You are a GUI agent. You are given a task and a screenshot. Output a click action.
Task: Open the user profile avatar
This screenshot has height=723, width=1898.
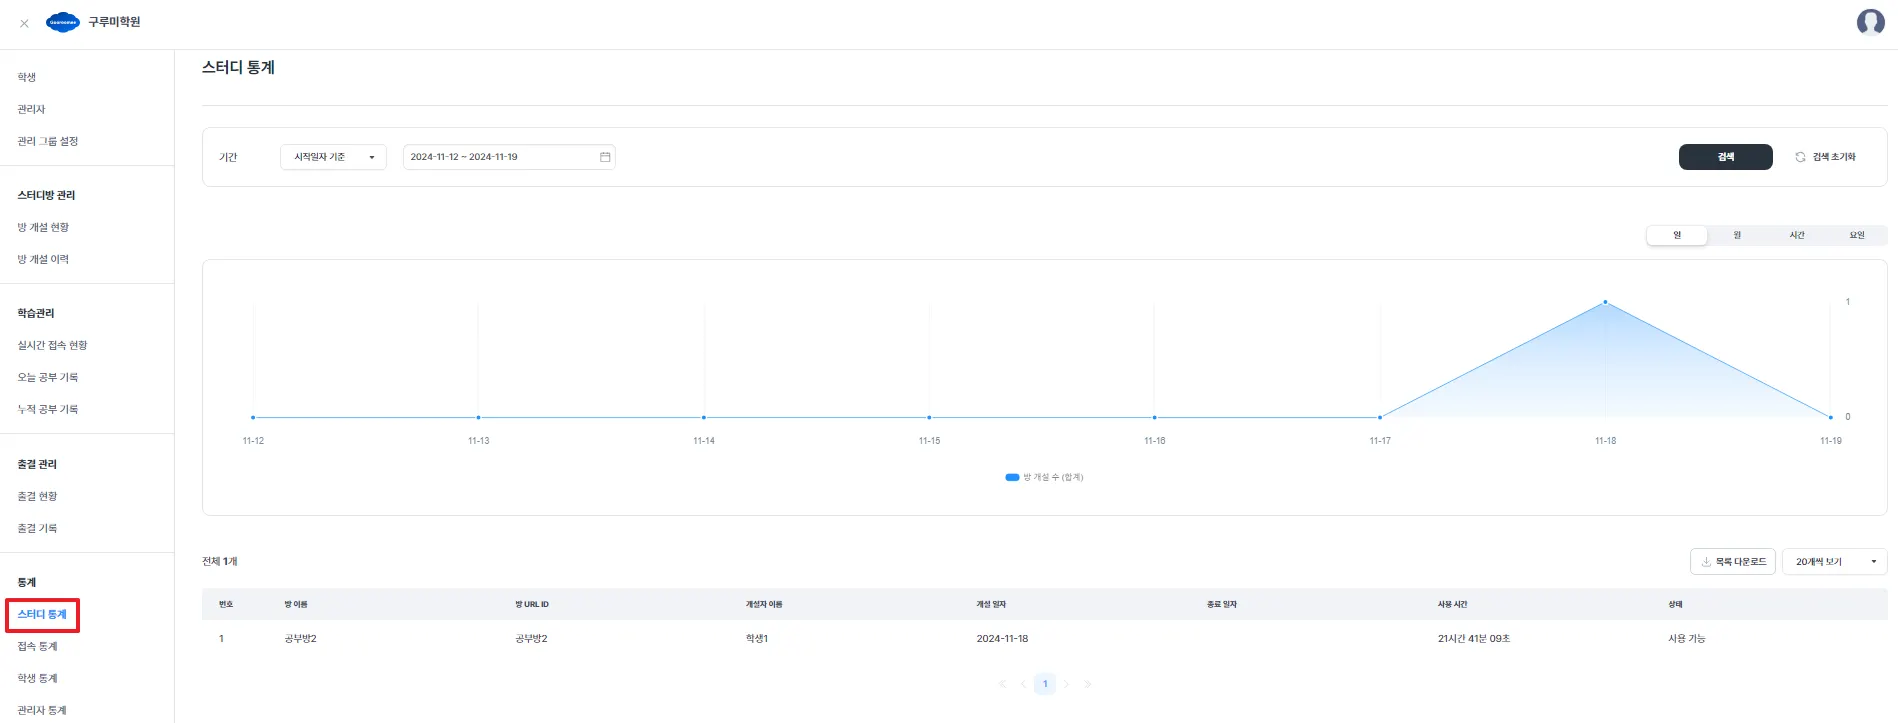coord(1870,22)
